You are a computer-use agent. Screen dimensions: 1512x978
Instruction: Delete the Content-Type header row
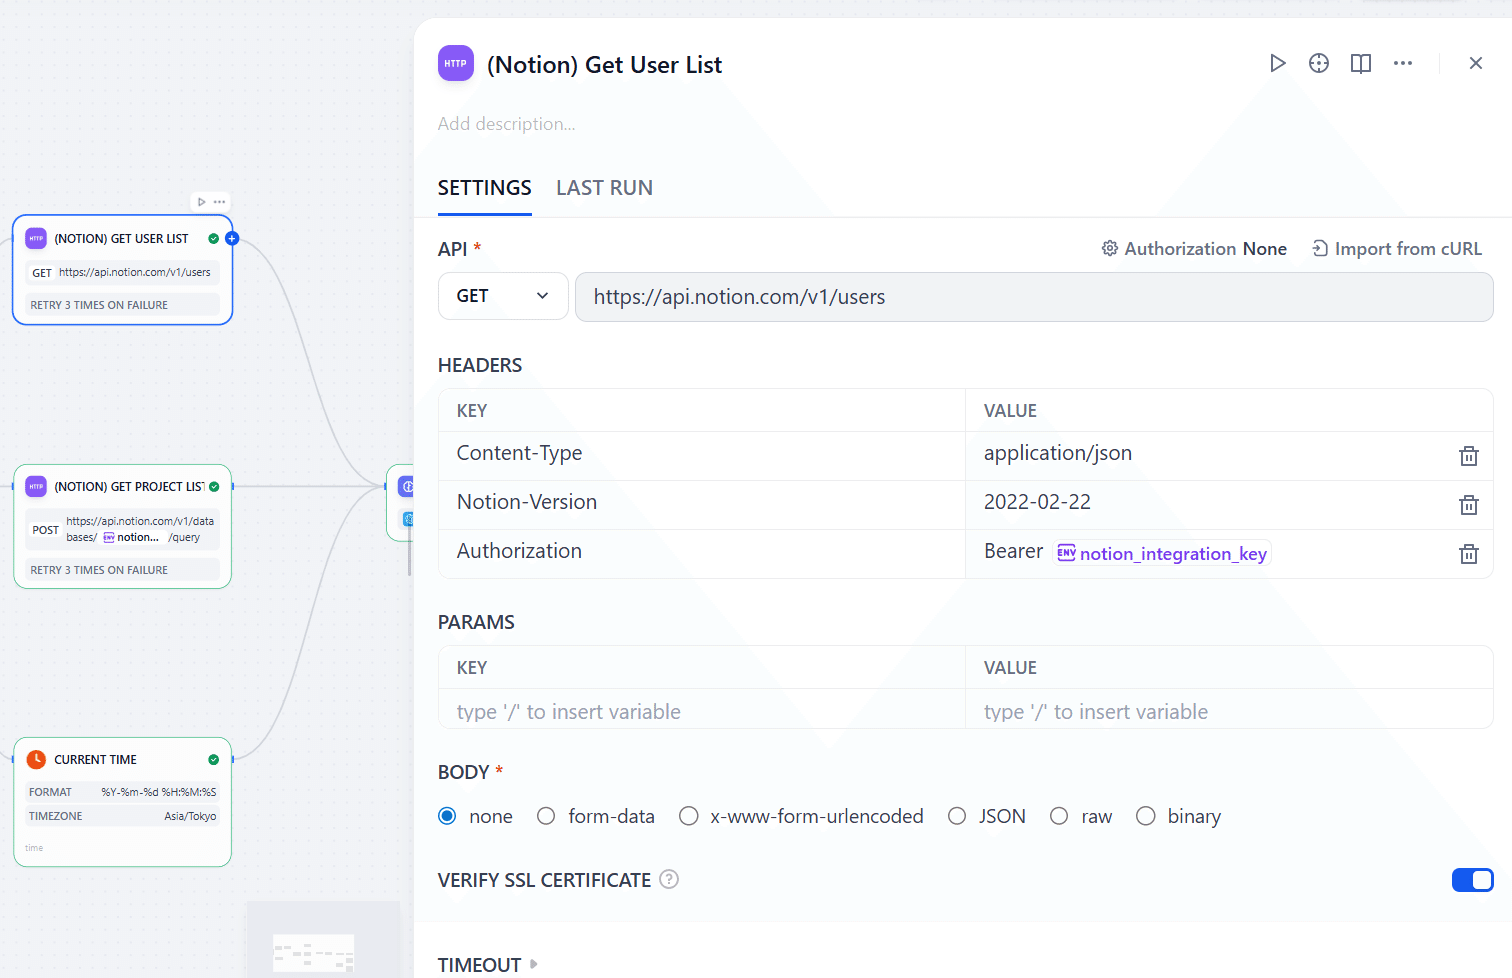(x=1468, y=456)
